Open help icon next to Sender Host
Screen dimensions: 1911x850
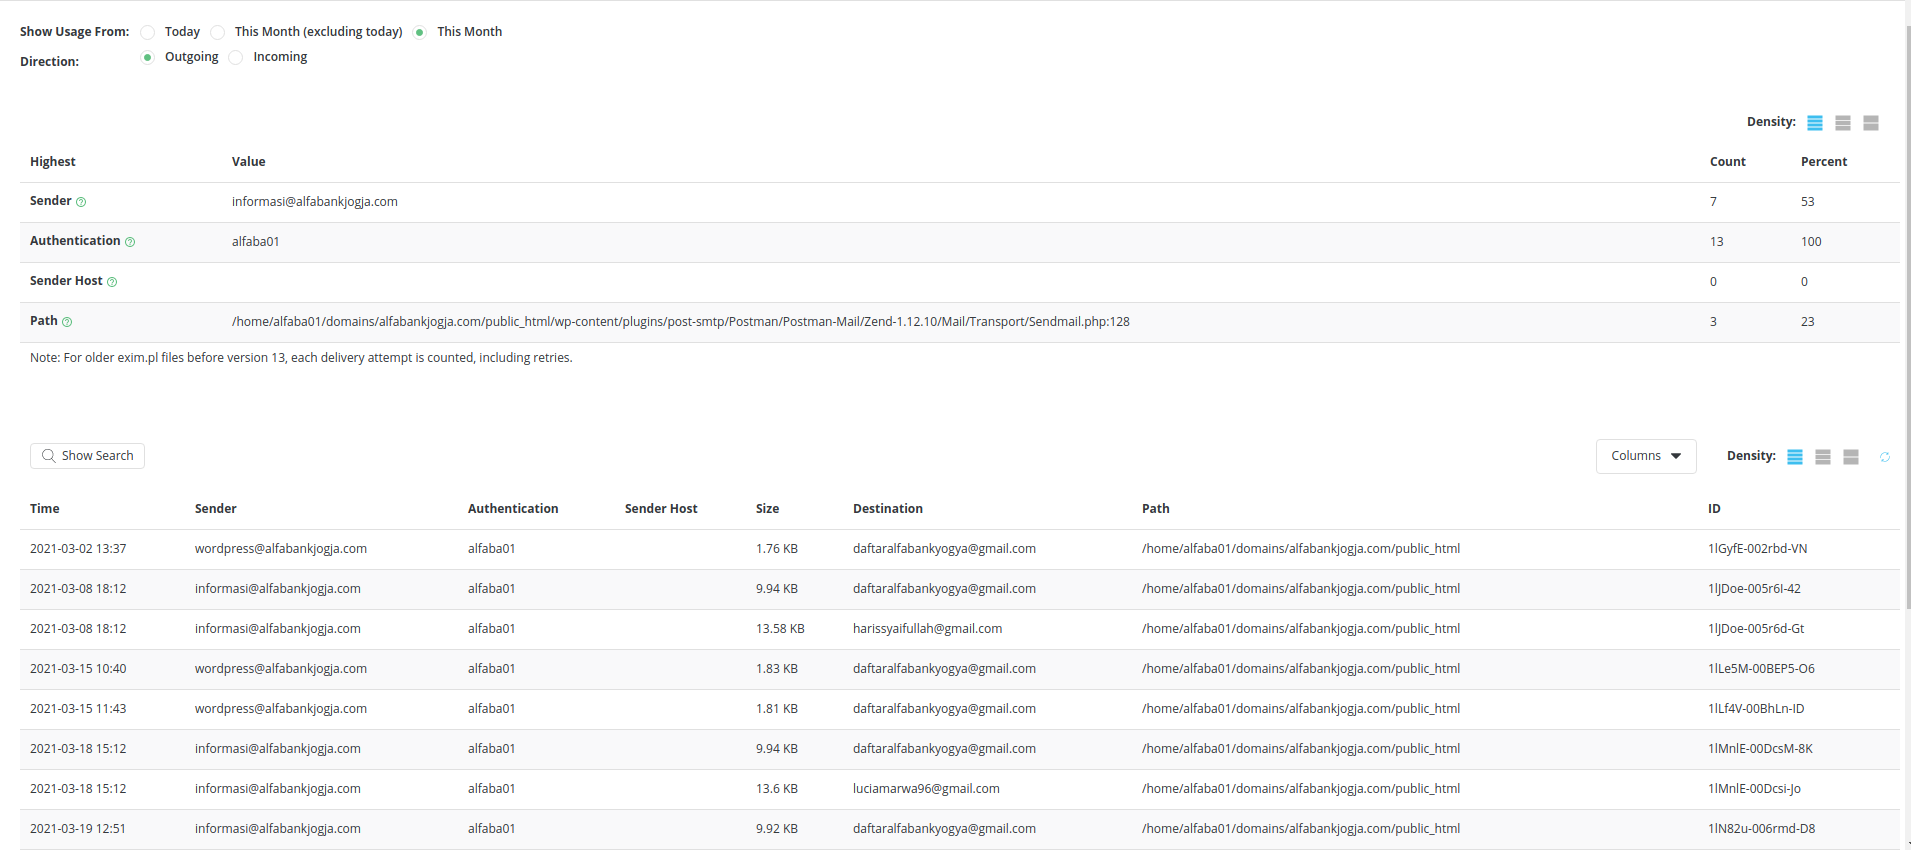[x=112, y=282]
